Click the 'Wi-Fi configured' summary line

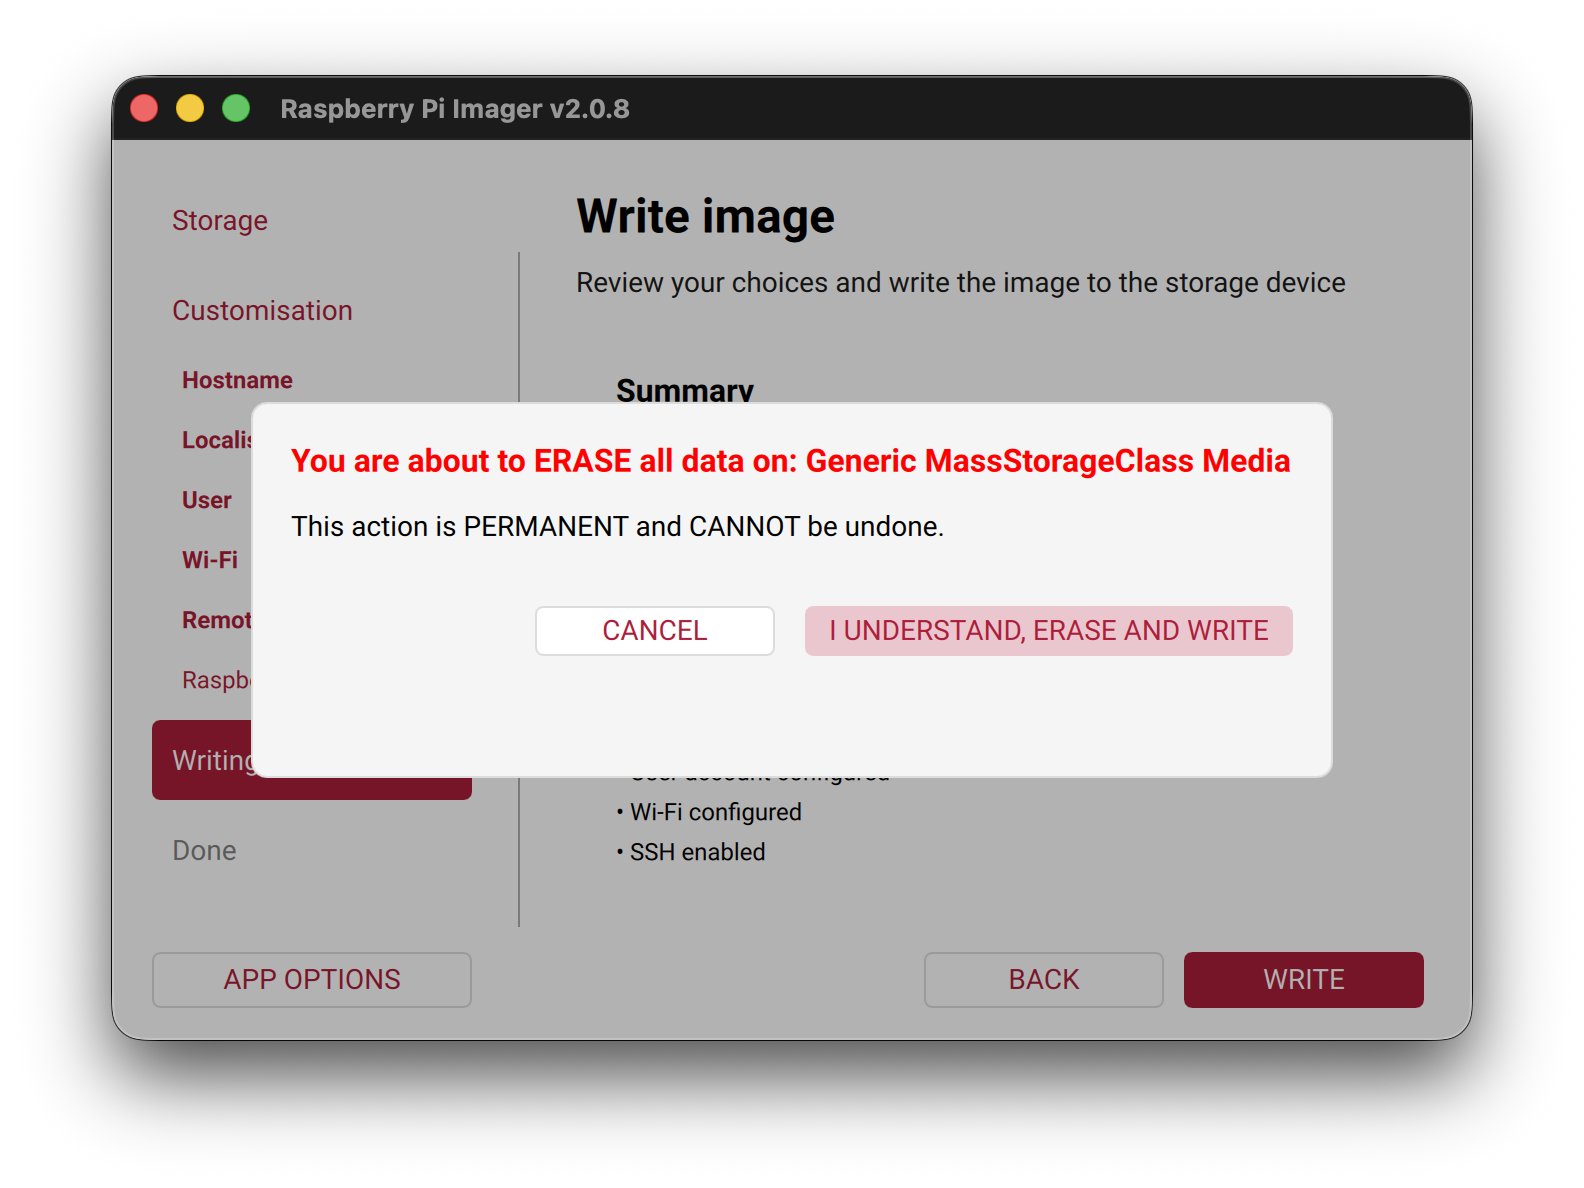[x=709, y=812]
